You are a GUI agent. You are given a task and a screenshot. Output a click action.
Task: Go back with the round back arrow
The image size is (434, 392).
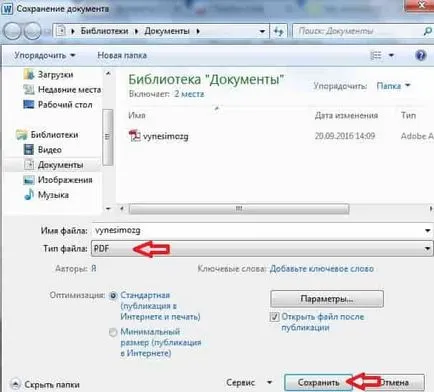[x=12, y=31]
